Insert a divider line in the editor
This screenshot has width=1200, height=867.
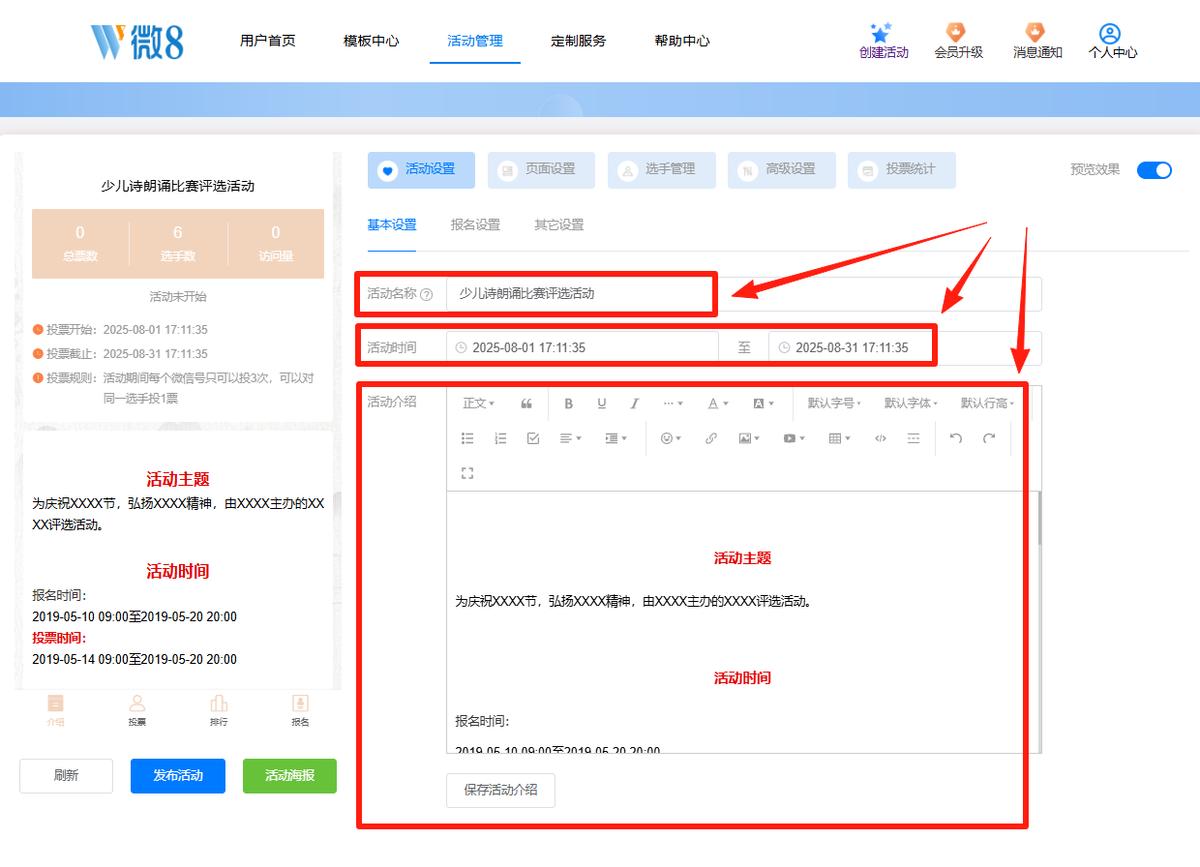click(913, 438)
